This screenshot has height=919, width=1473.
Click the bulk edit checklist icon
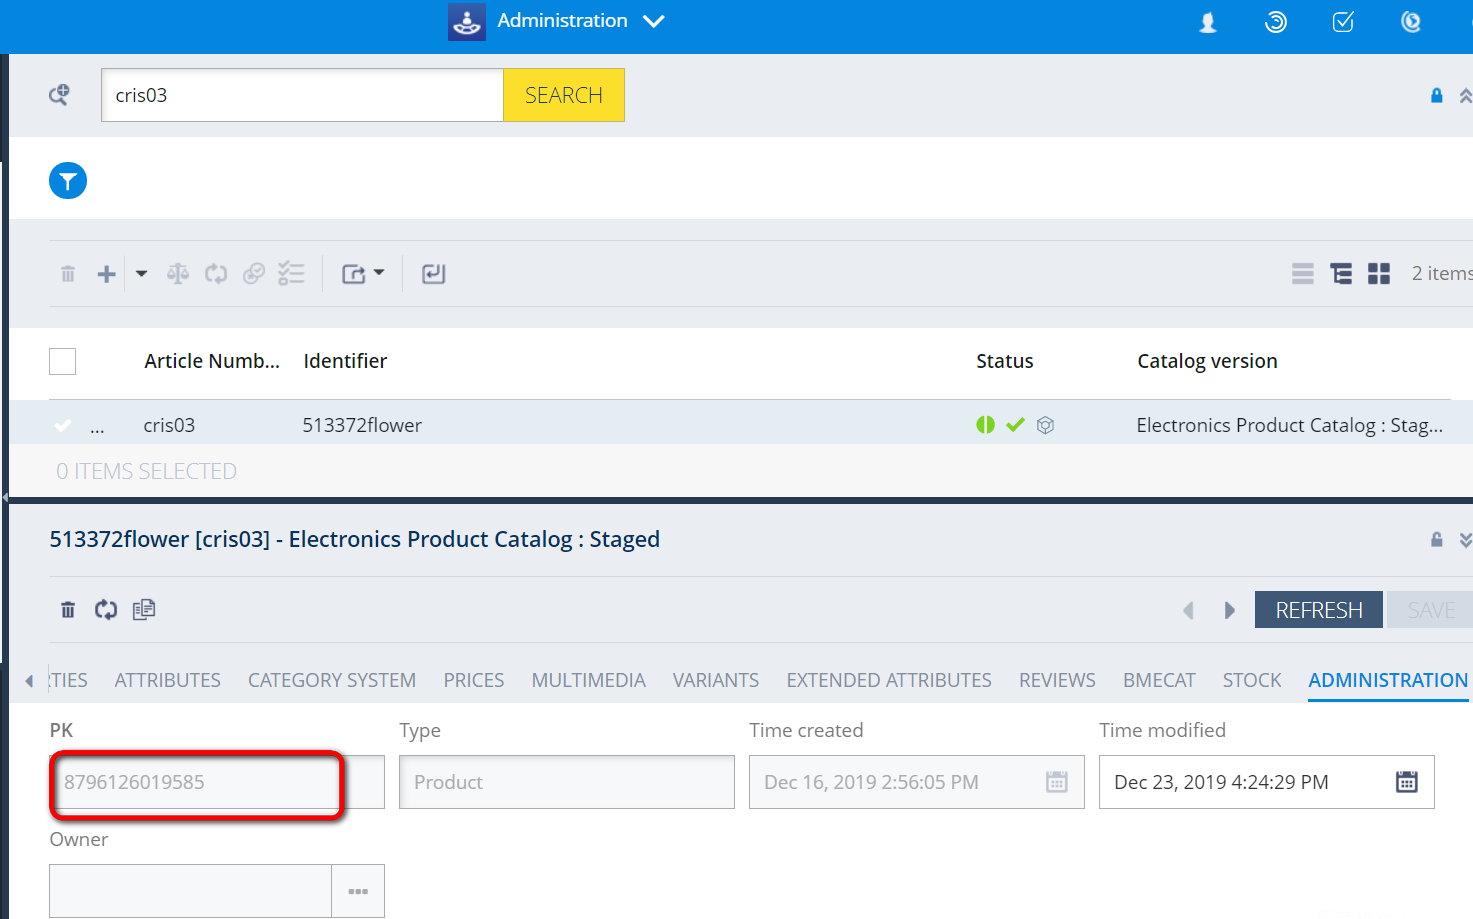(291, 274)
